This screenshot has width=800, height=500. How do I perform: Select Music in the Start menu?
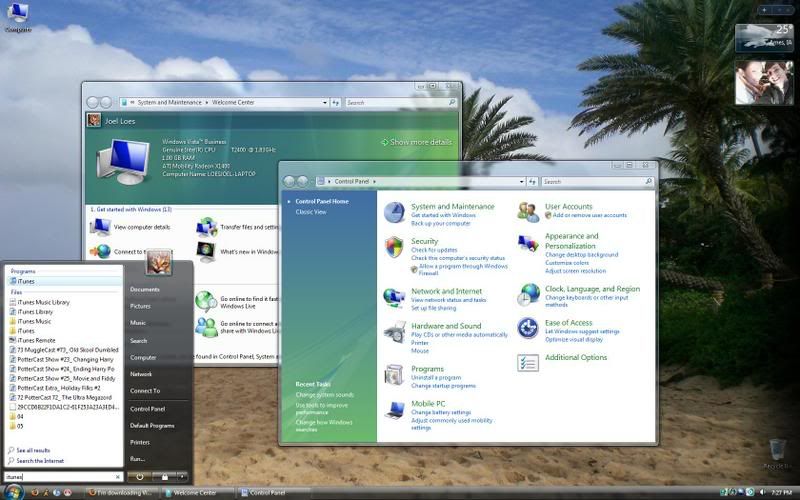click(138, 323)
